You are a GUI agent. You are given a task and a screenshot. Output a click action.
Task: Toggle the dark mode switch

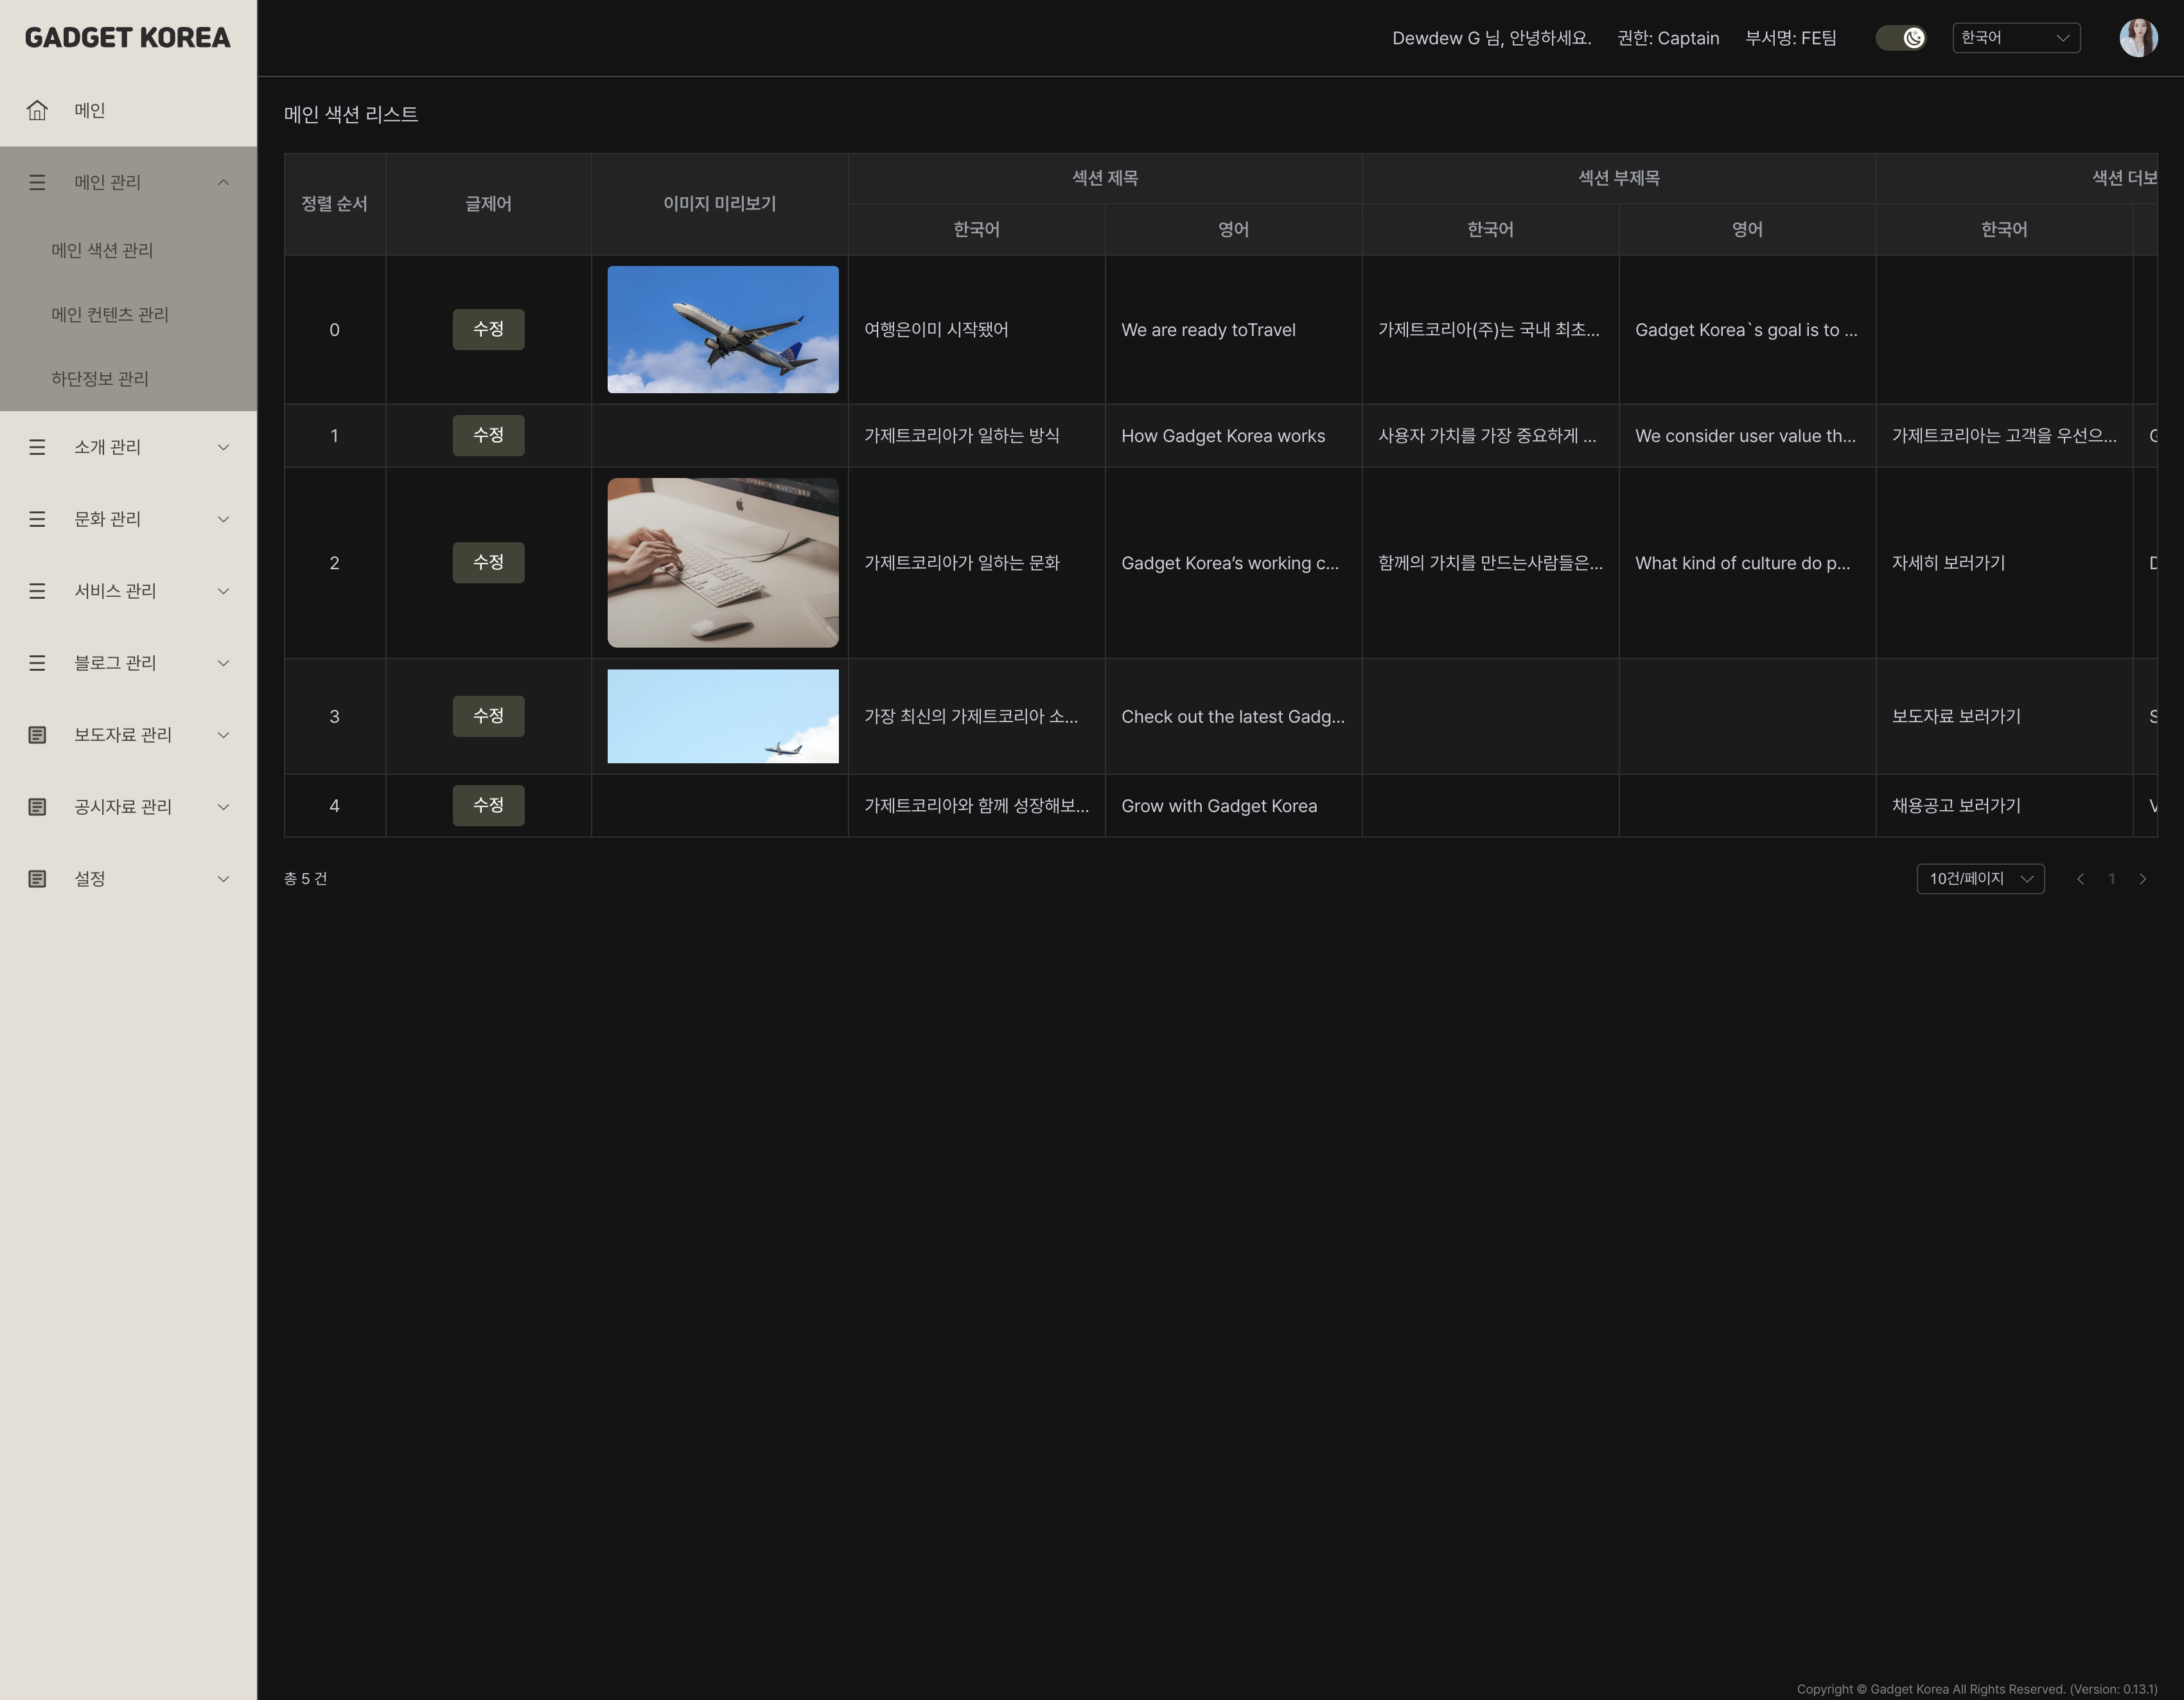[1901, 38]
